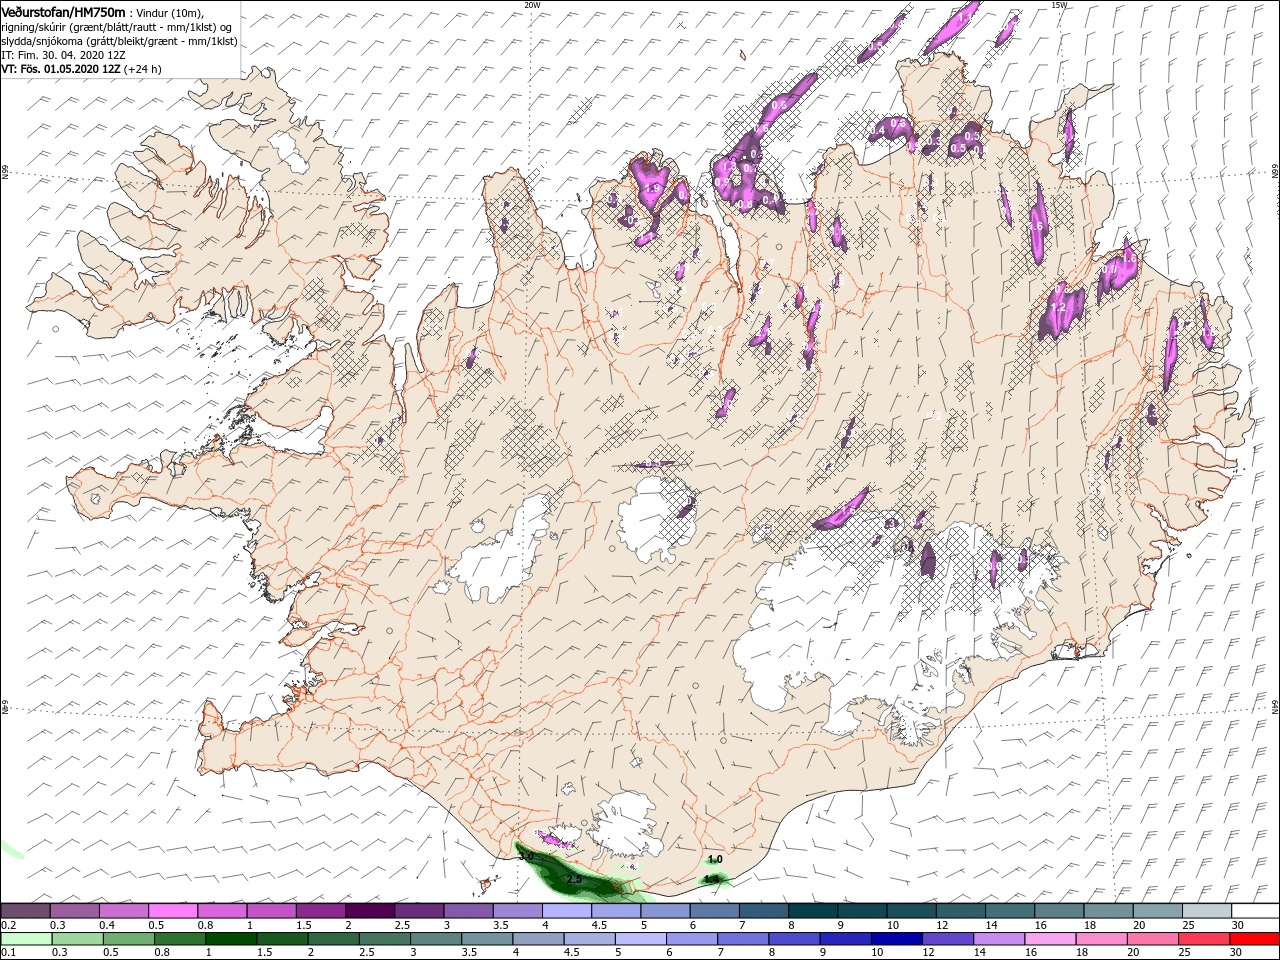
Task: Click the '3.0' rain value on the south coast
Action: tap(526, 857)
